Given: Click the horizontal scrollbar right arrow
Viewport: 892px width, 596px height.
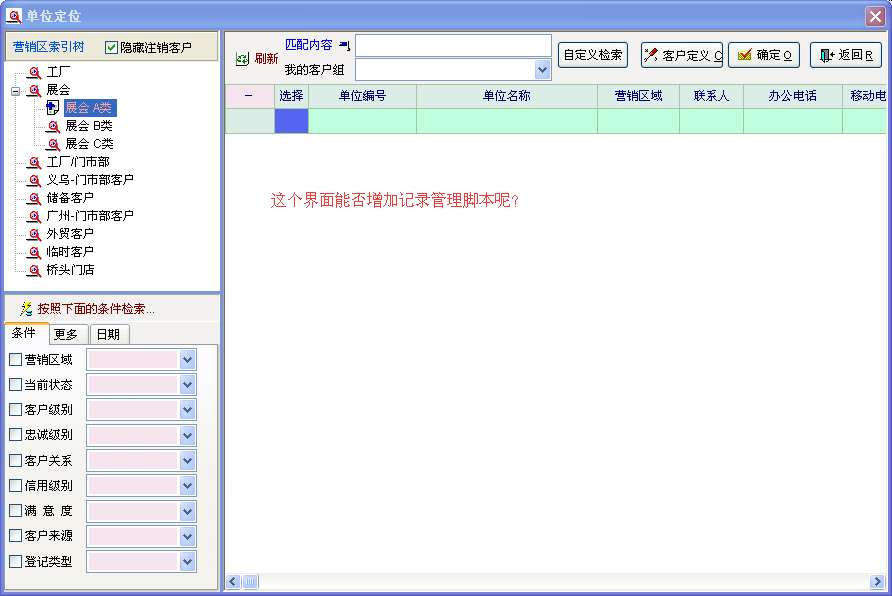Looking at the screenshot, I should tap(877, 581).
